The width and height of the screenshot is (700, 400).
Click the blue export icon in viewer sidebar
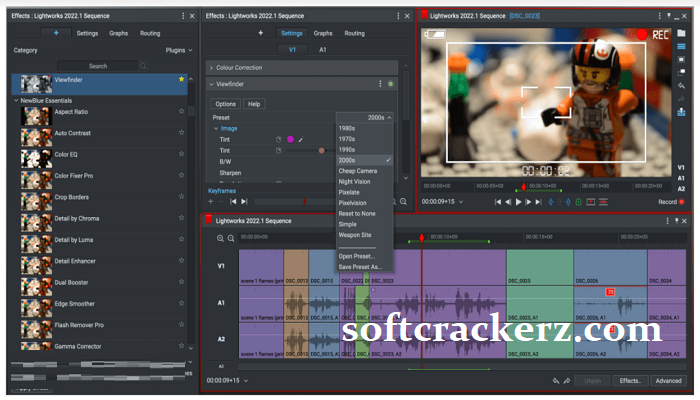681,112
